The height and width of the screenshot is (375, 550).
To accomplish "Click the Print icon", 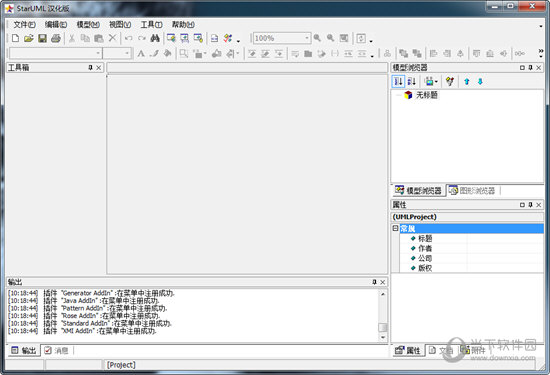I will 56,38.
